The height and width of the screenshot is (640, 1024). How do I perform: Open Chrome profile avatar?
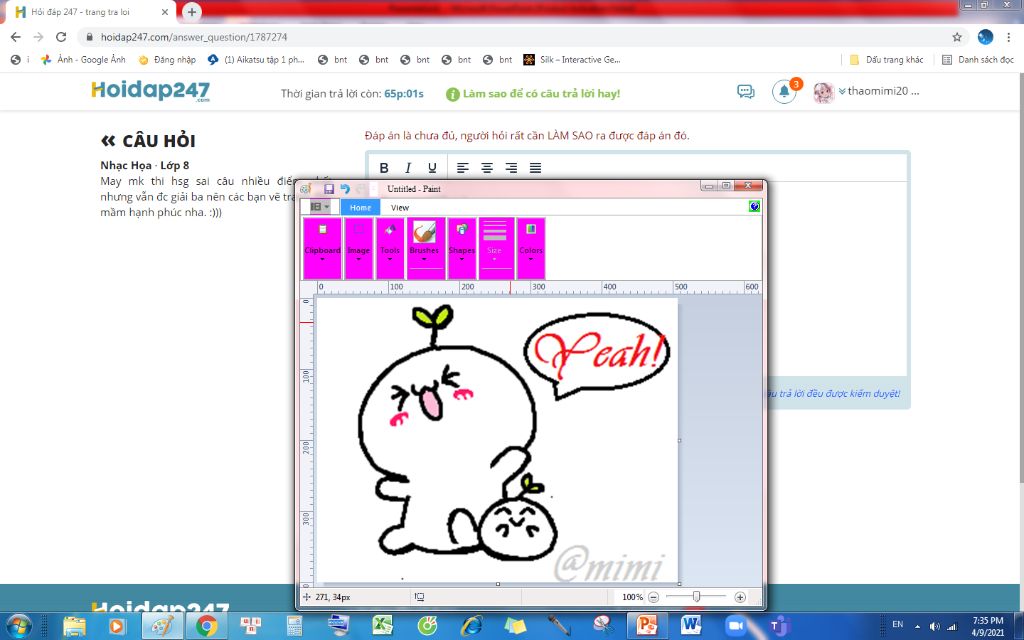click(985, 37)
